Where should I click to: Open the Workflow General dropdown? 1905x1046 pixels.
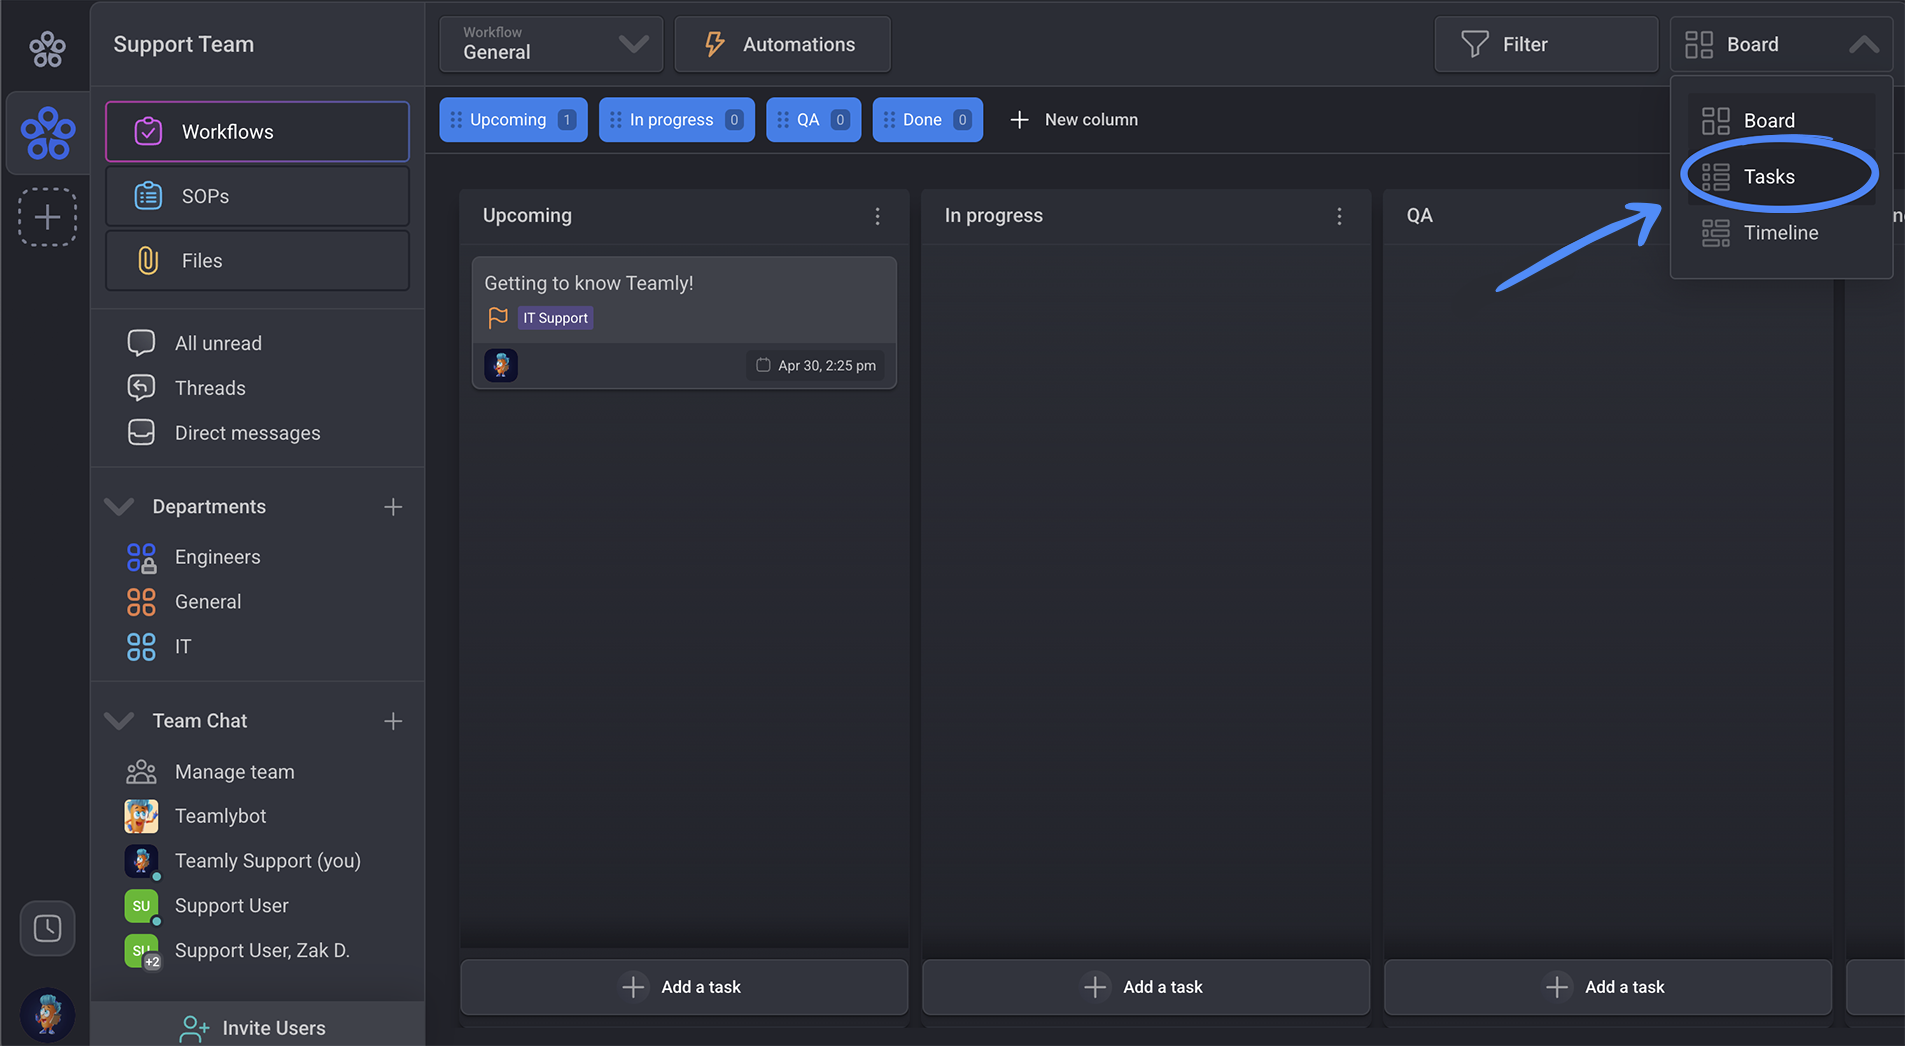(x=551, y=44)
